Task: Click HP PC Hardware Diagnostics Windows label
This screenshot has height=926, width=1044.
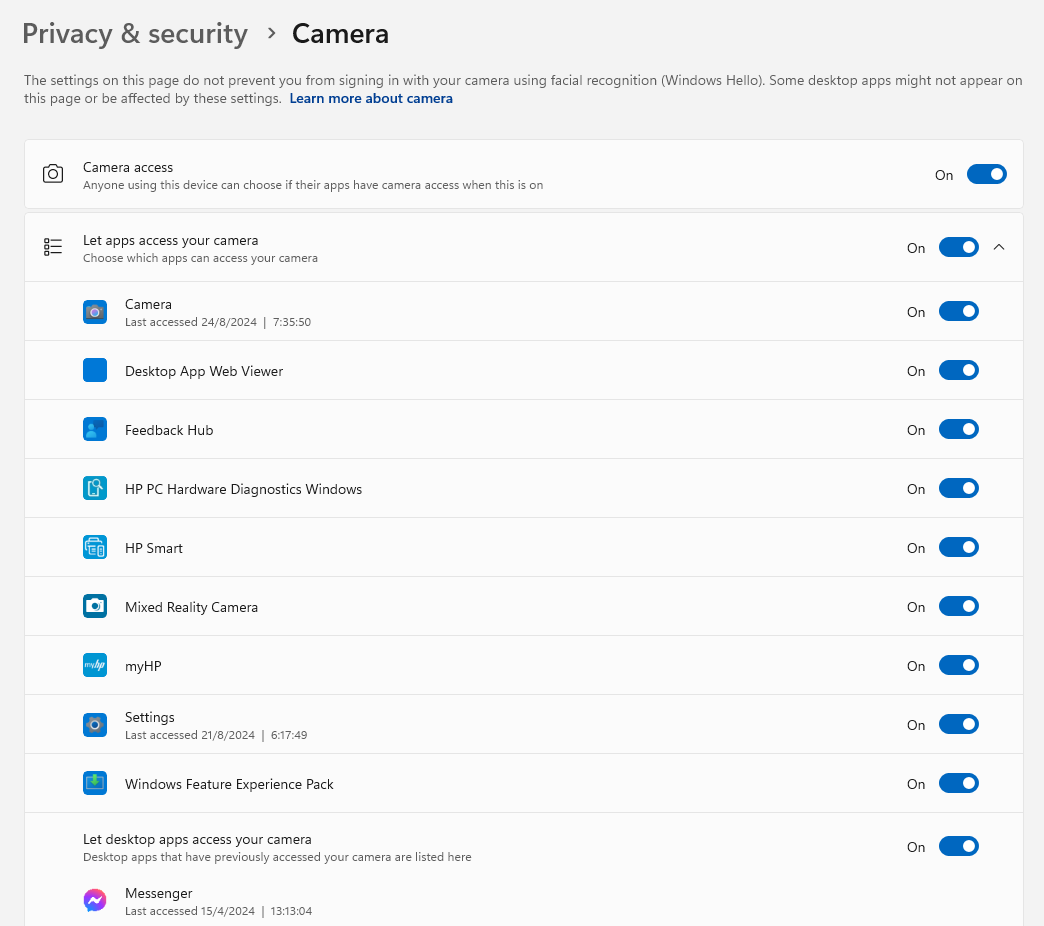Action: point(243,489)
